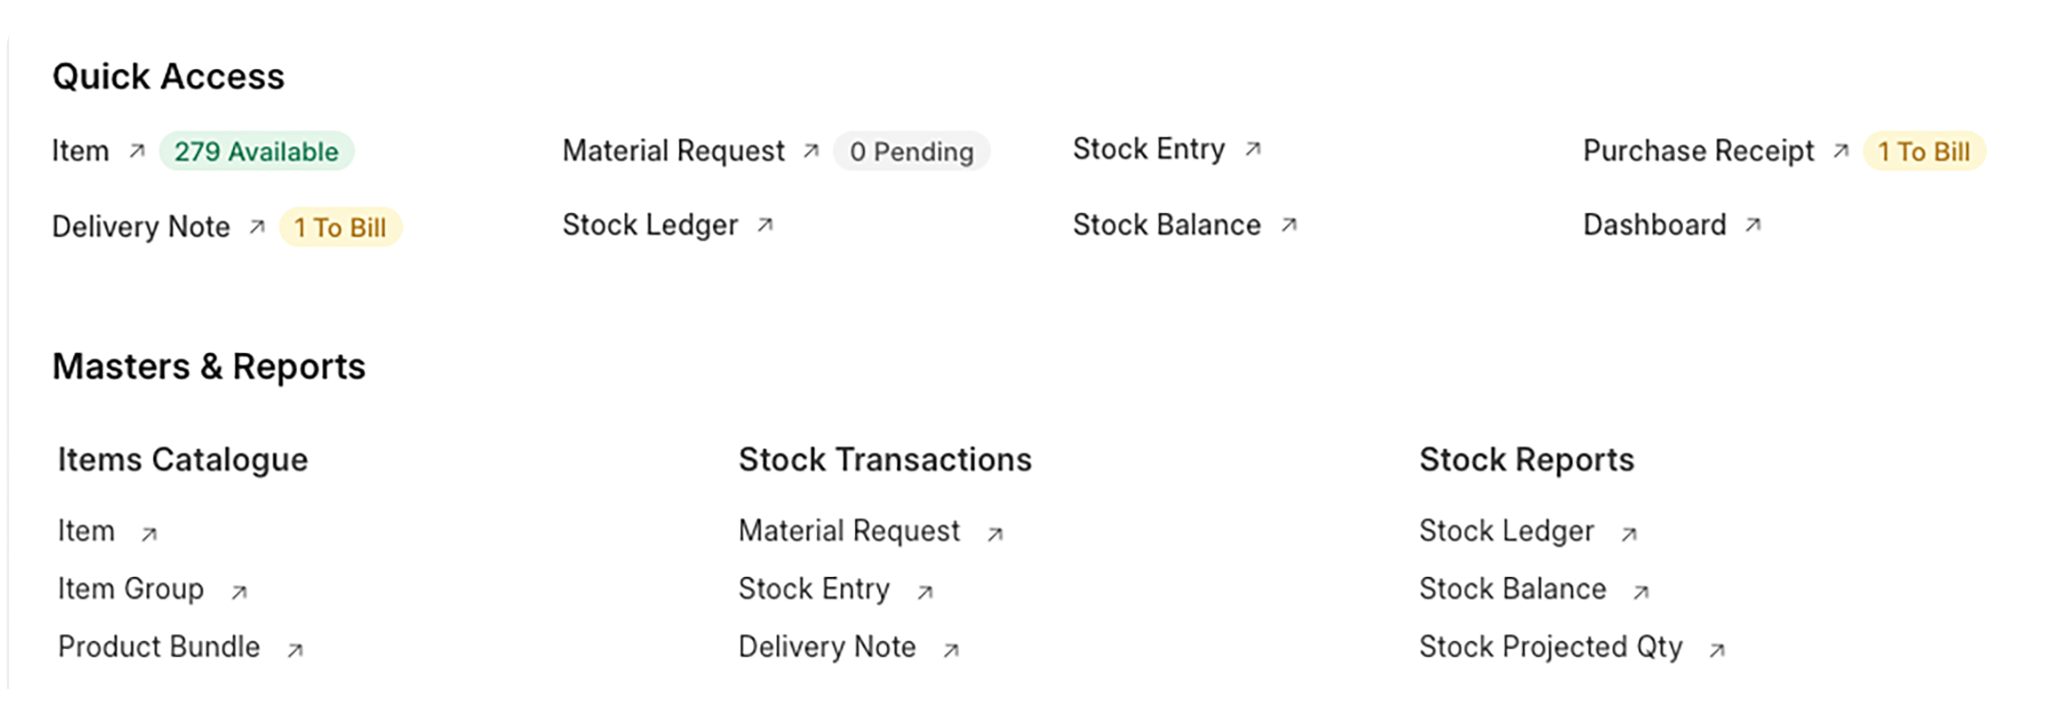Viewport: 2051px width, 725px height.
Task: Click arrow icon next to Quick Access Item
Action: [x=137, y=151]
